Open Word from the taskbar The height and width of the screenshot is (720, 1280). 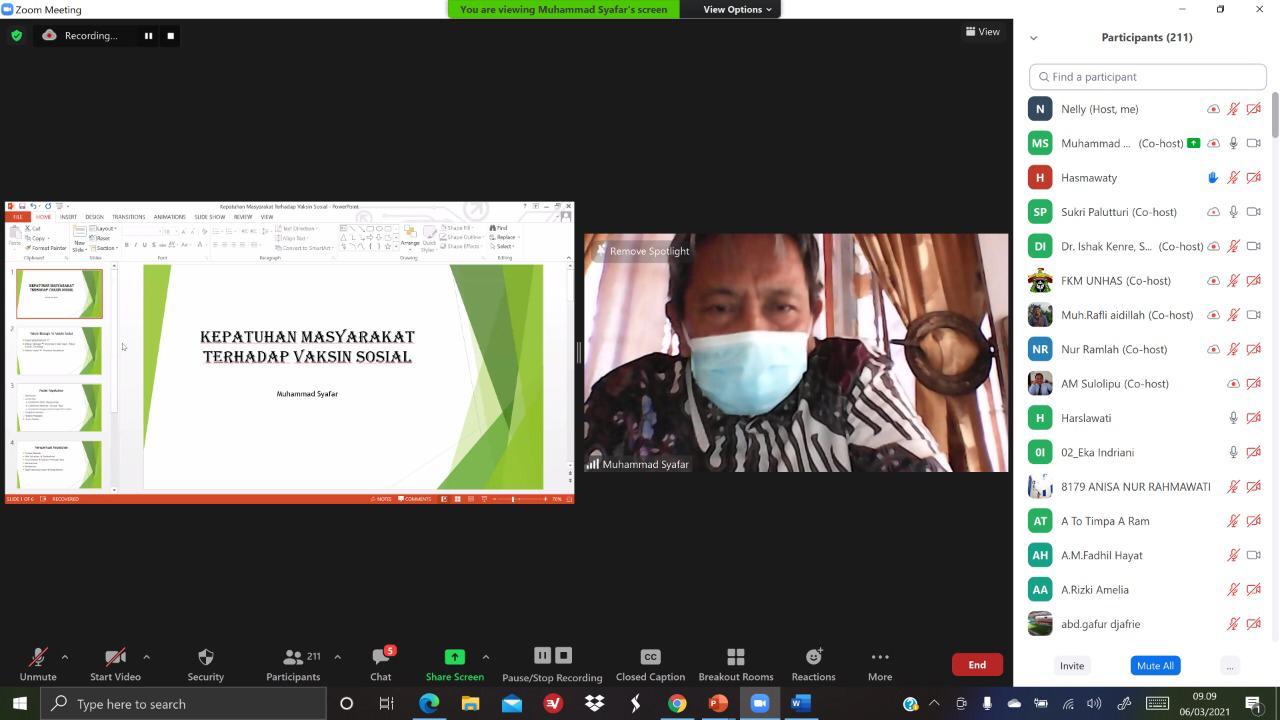tap(800, 704)
